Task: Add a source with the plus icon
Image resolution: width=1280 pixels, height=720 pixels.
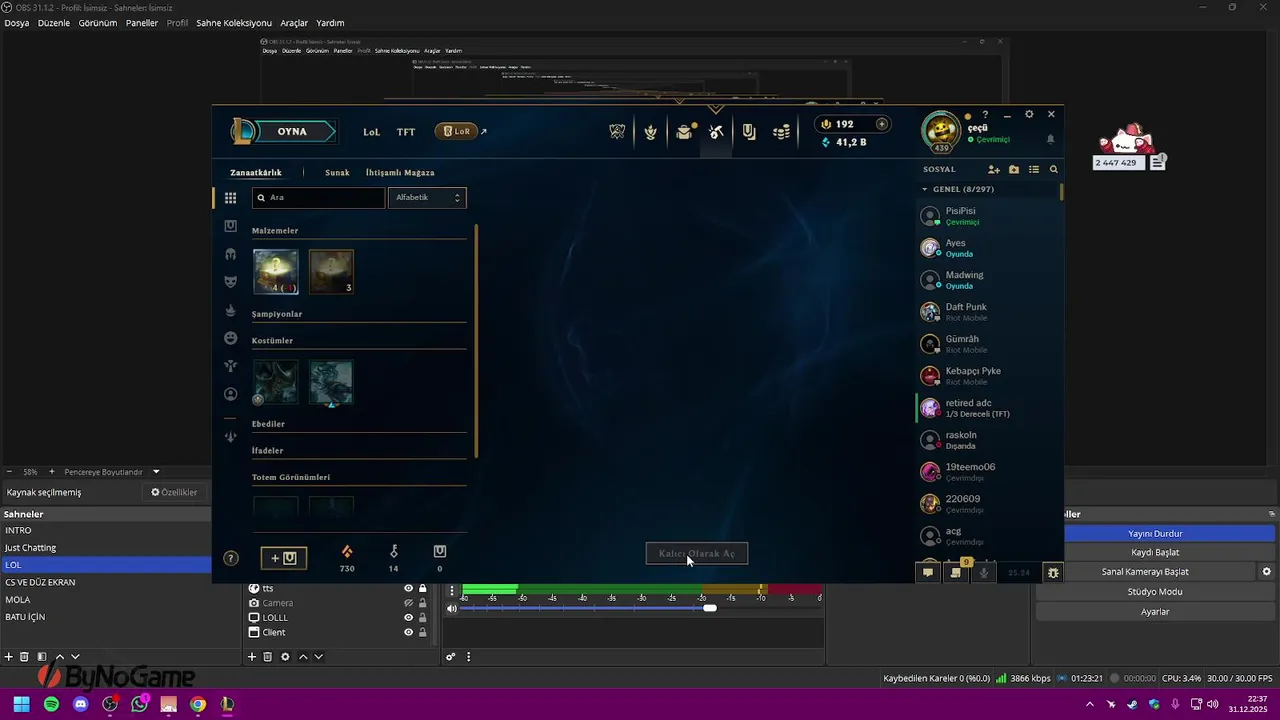Action: pyautogui.click(x=252, y=657)
